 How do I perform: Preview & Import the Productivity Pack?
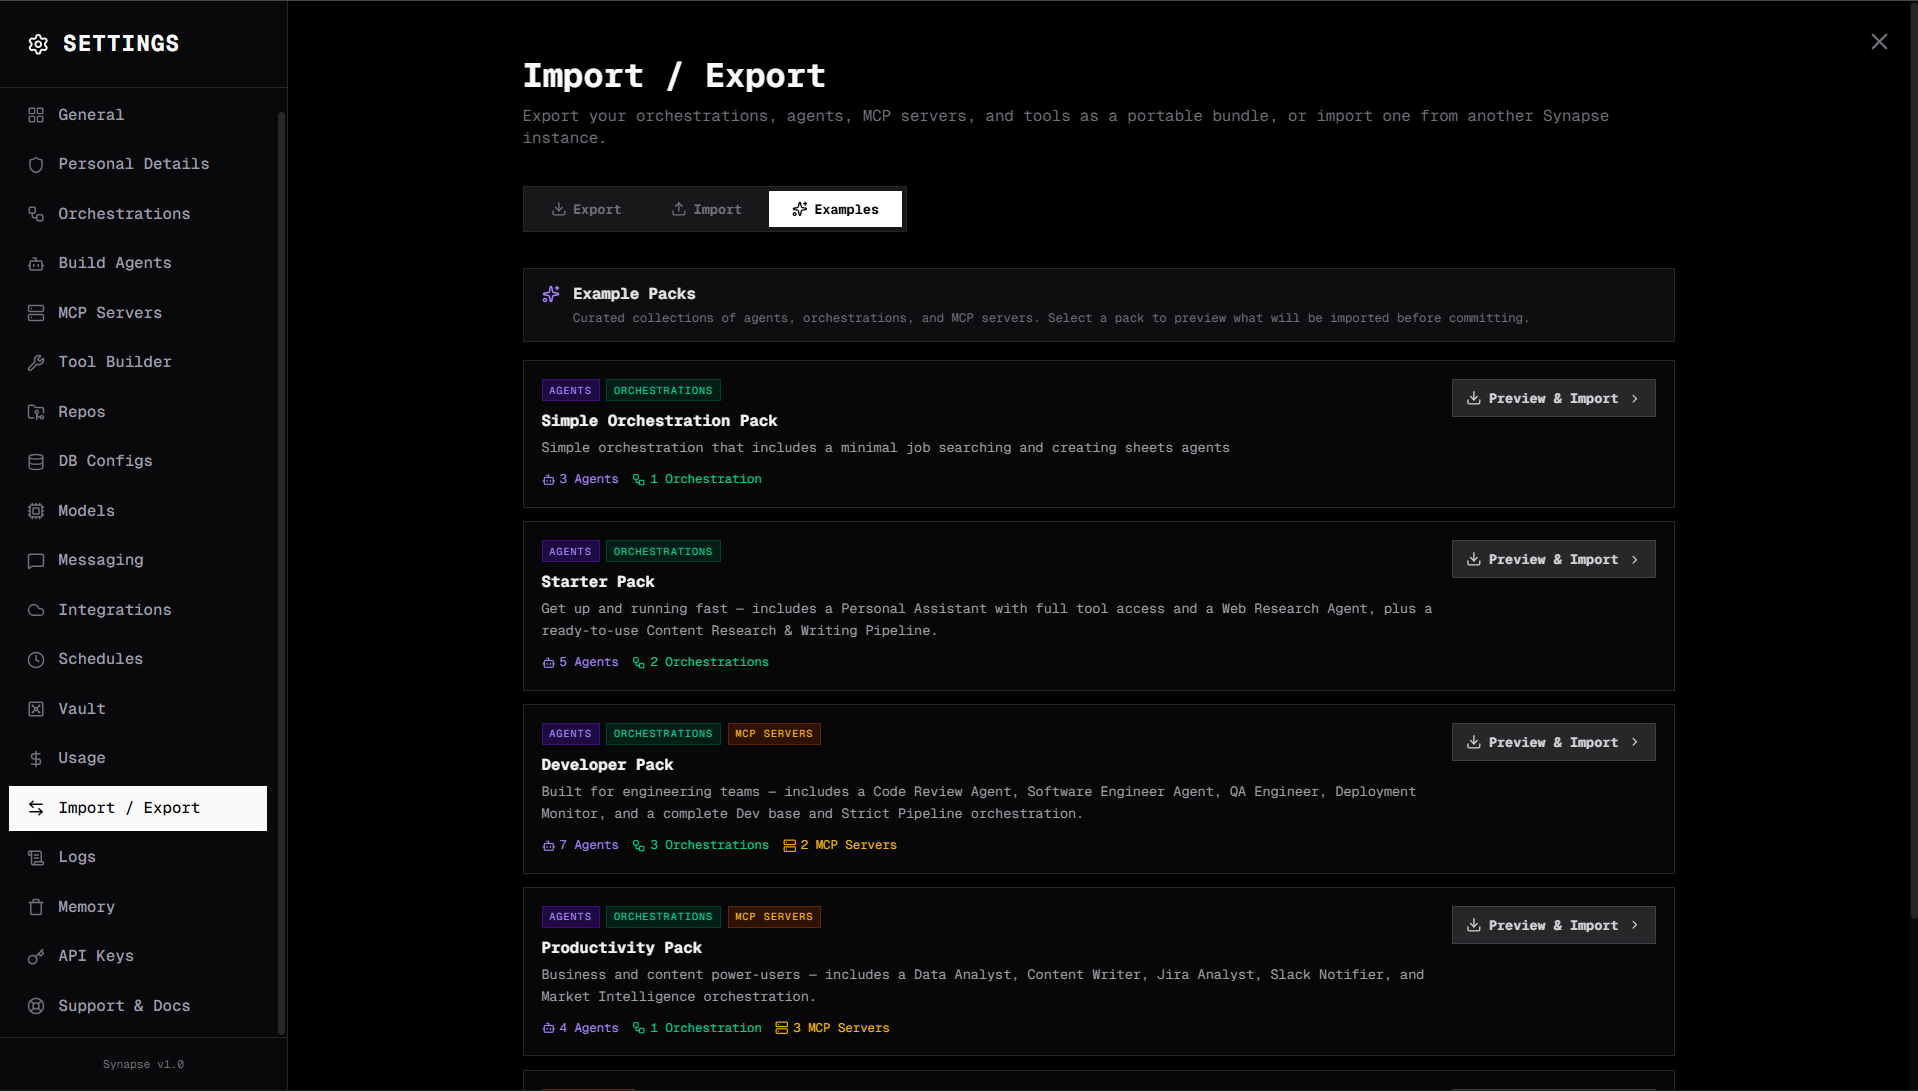click(x=1553, y=925)
